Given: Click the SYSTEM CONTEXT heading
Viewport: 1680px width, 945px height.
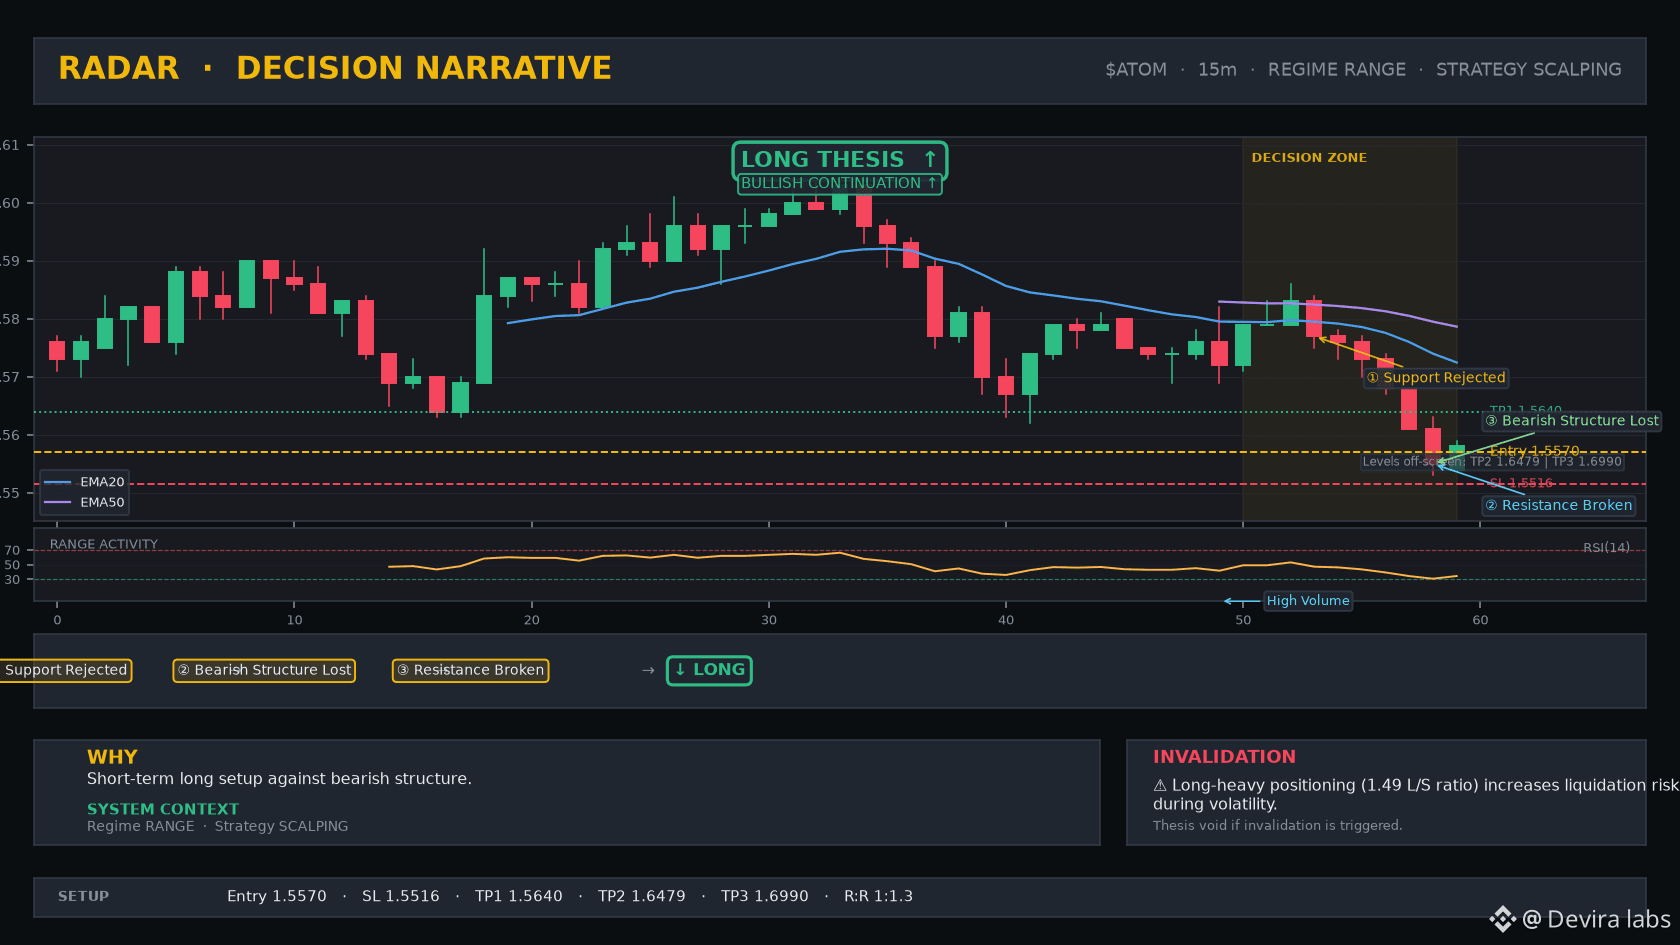Looking at the screenshot, I should tap(163, 809).
